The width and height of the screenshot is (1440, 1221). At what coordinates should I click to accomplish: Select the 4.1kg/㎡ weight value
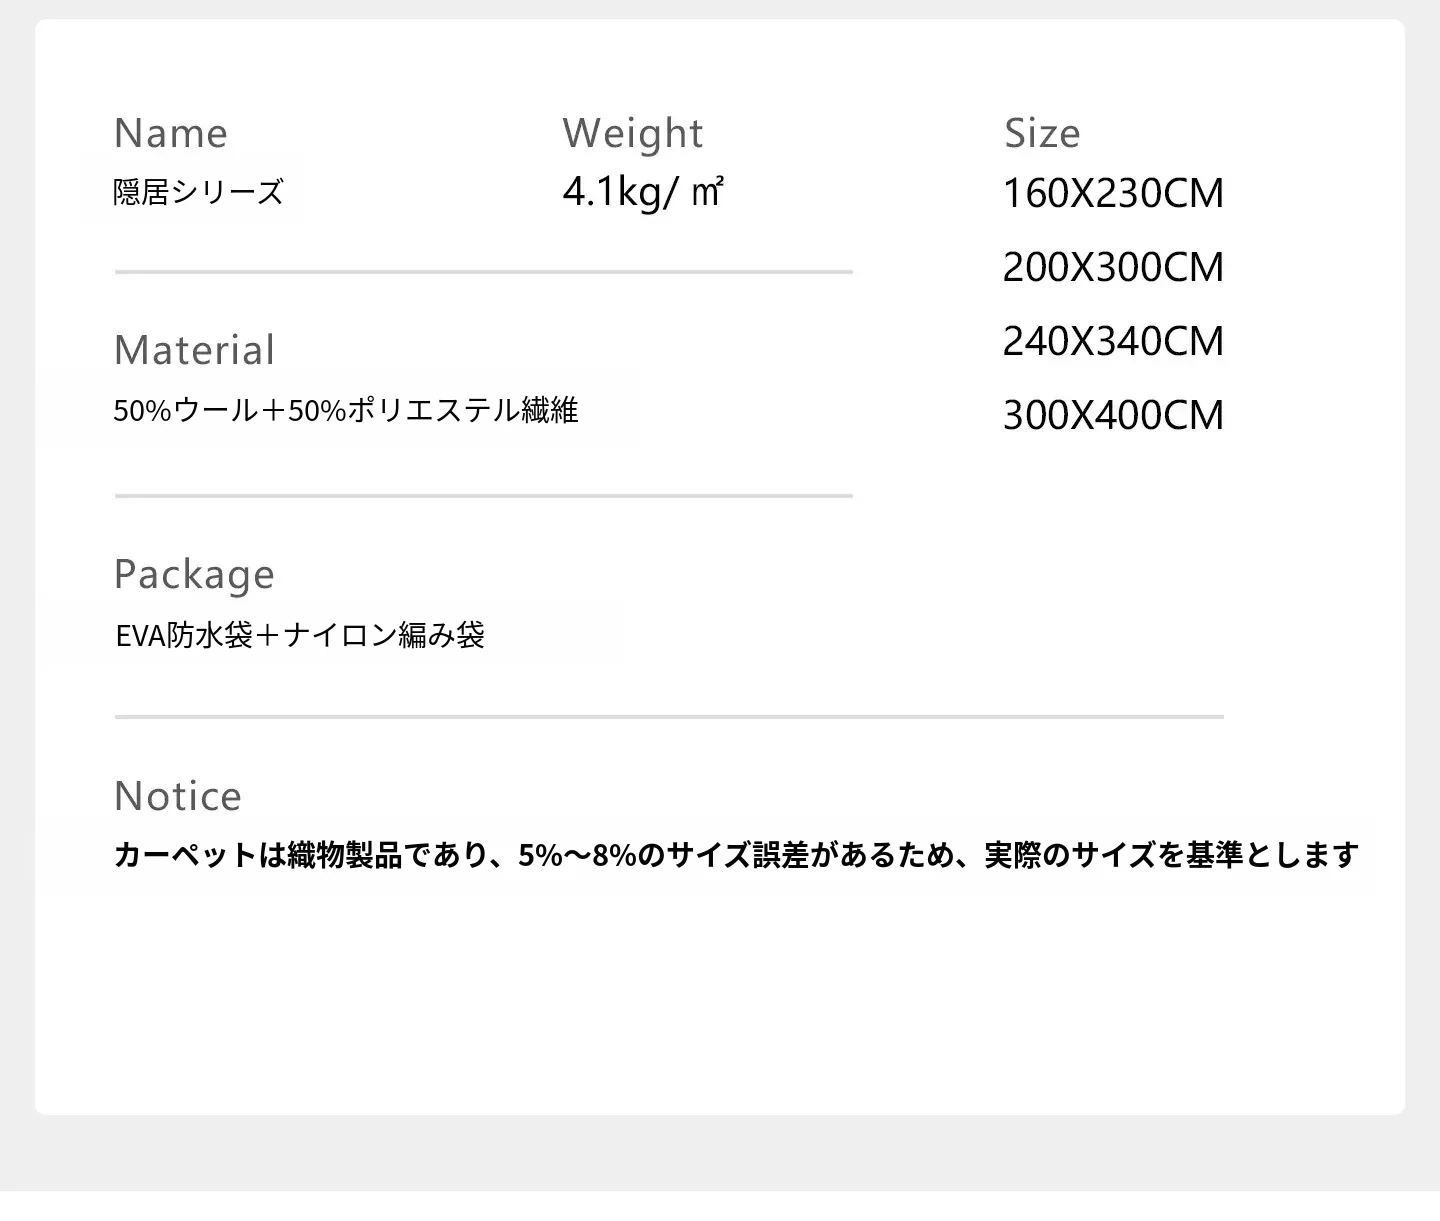point(642,192)
